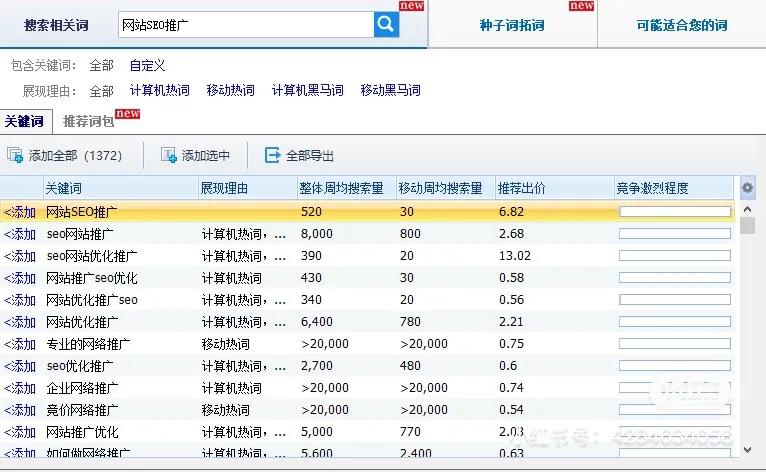Viewport: 766px width, 472px height.
Task: Select the 竞价网络推广 keyword cell
Action: coord(82,410)
